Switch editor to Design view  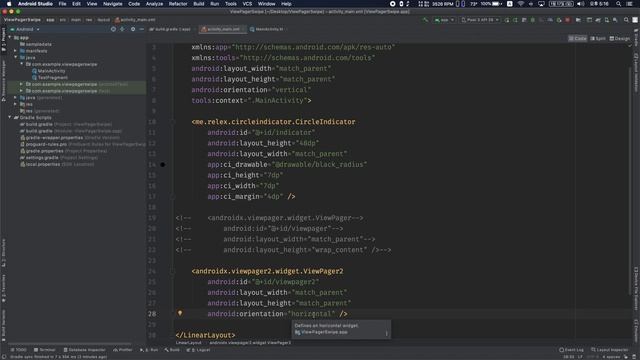click(620, 38)
